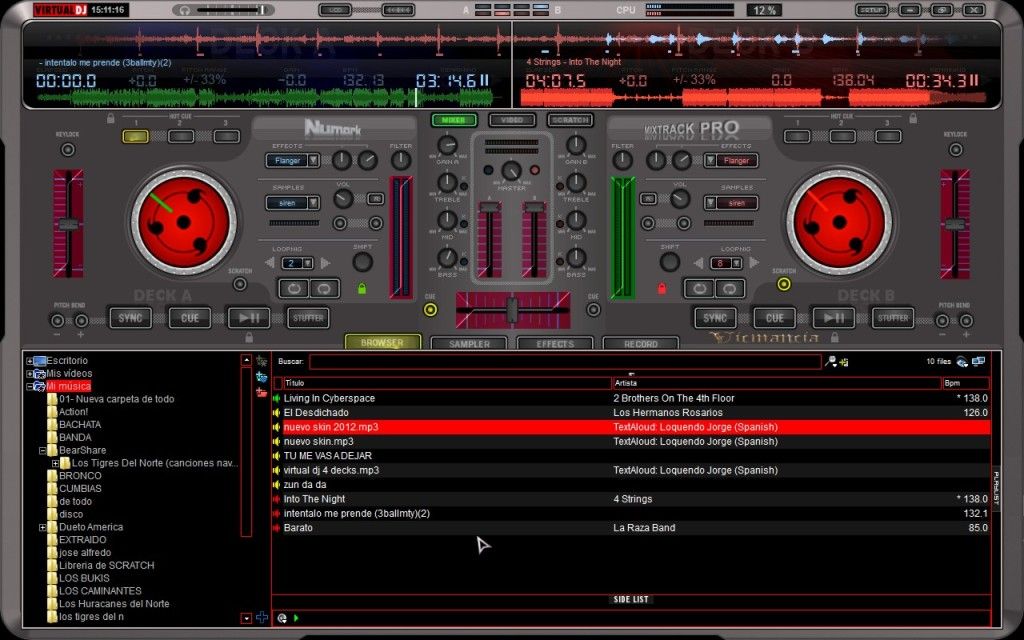Open the RECORD tab
Viewport: 1024px width, 640px height.
tap(641, 344)
